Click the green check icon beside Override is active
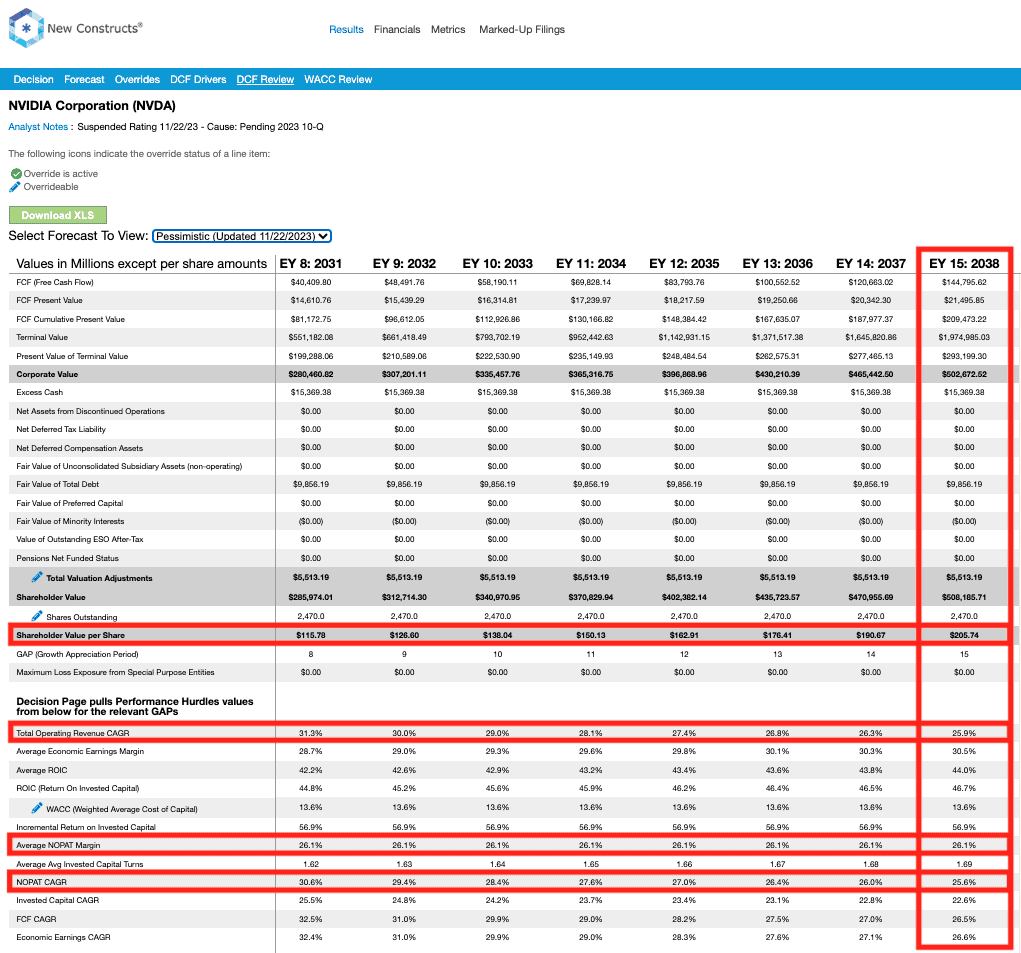Screen dimensions: 1021x953 [x=16, y=174]
